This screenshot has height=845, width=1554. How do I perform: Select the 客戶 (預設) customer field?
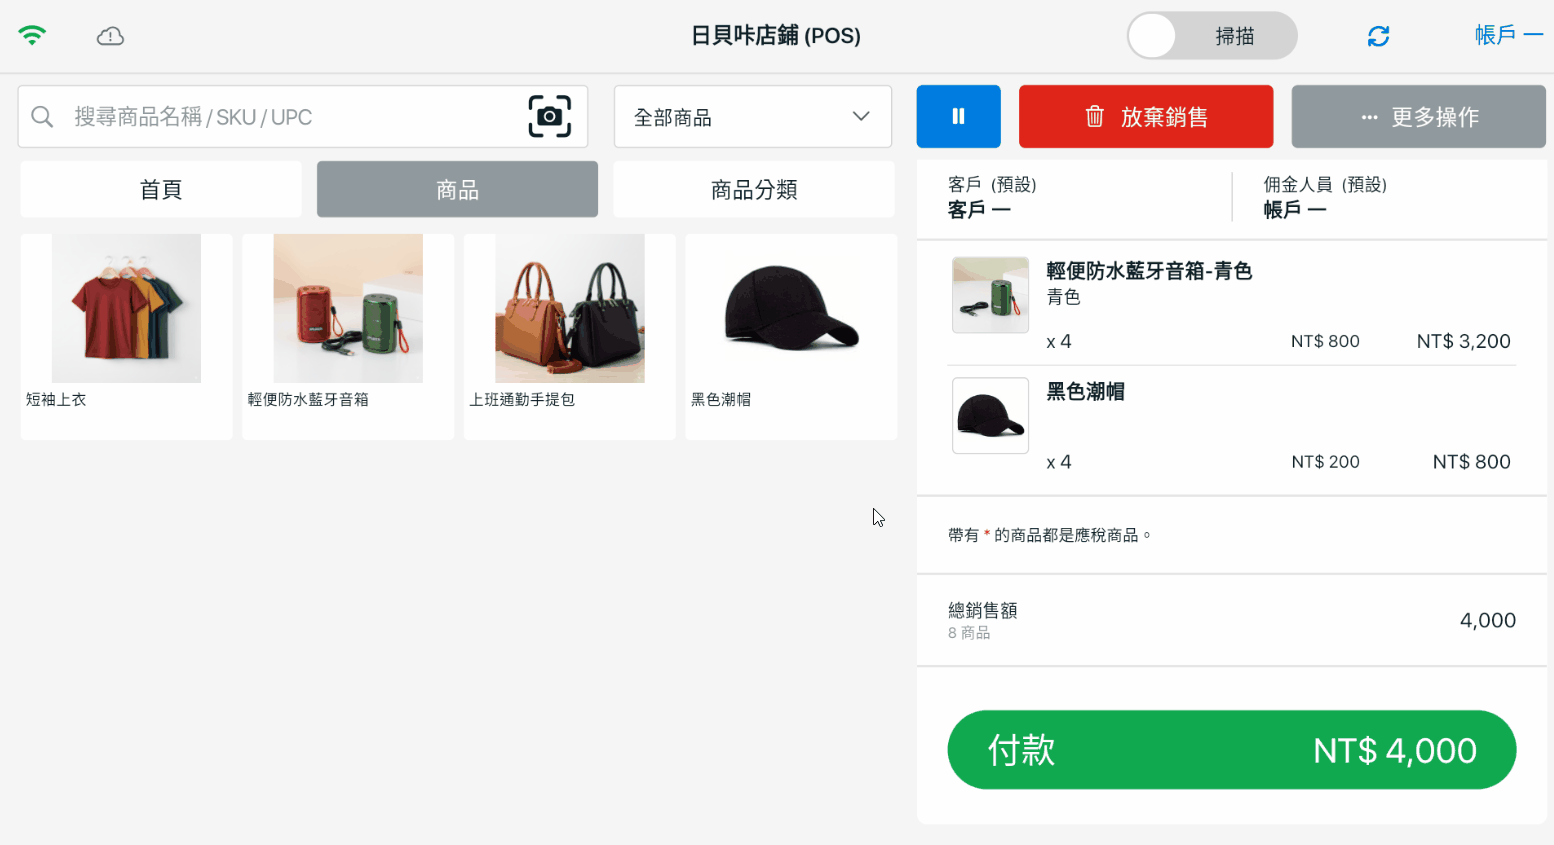pyautogui.click(x=1070, y=198)
